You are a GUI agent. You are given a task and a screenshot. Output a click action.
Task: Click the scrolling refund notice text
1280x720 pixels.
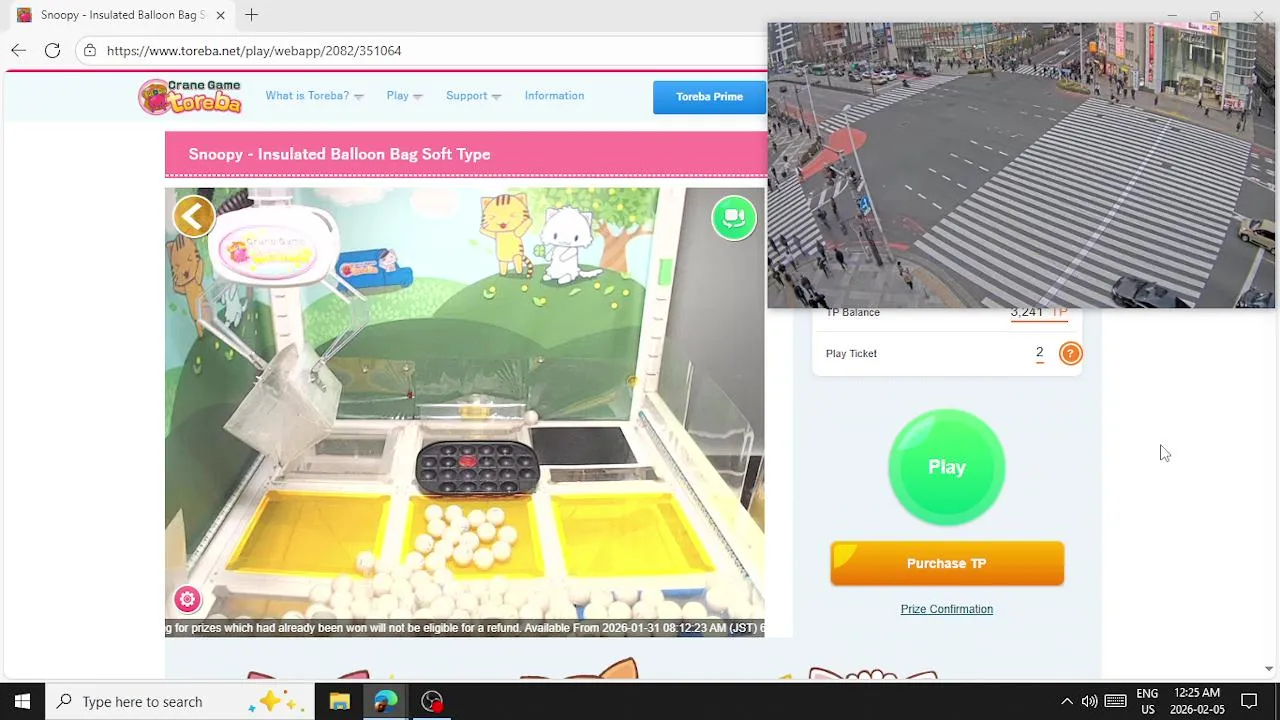[x=465, y=628]
